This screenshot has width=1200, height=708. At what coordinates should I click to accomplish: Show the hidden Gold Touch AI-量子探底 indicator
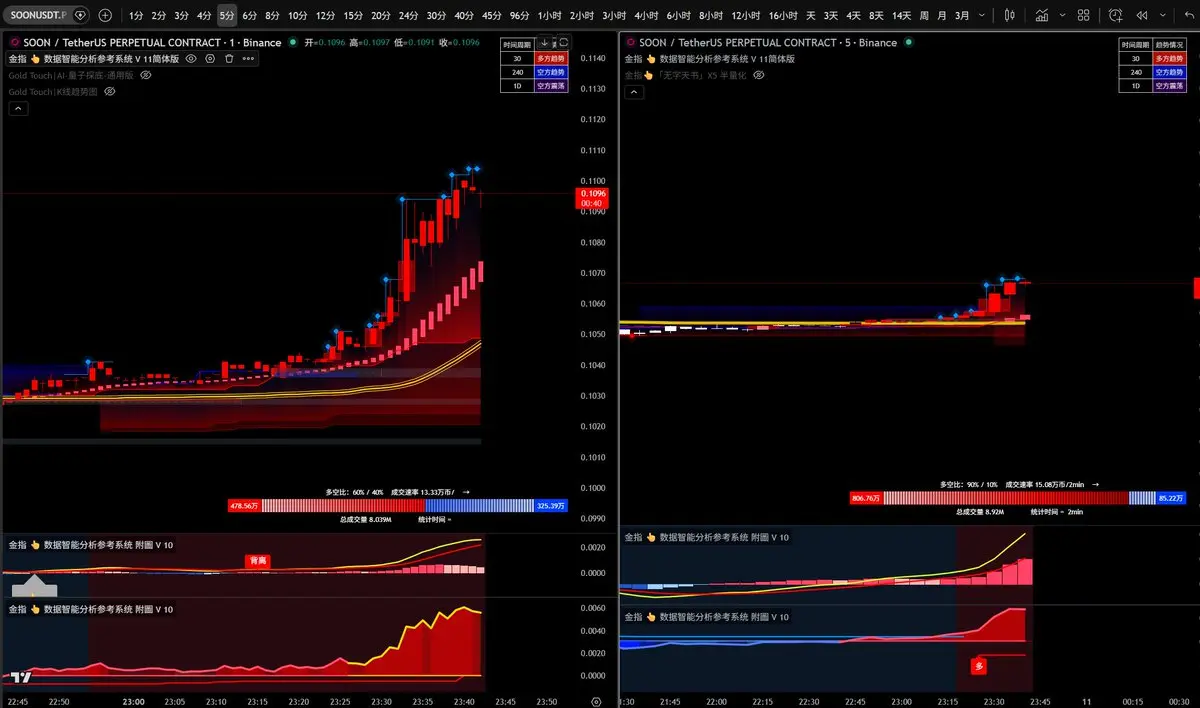click(145, 75)
